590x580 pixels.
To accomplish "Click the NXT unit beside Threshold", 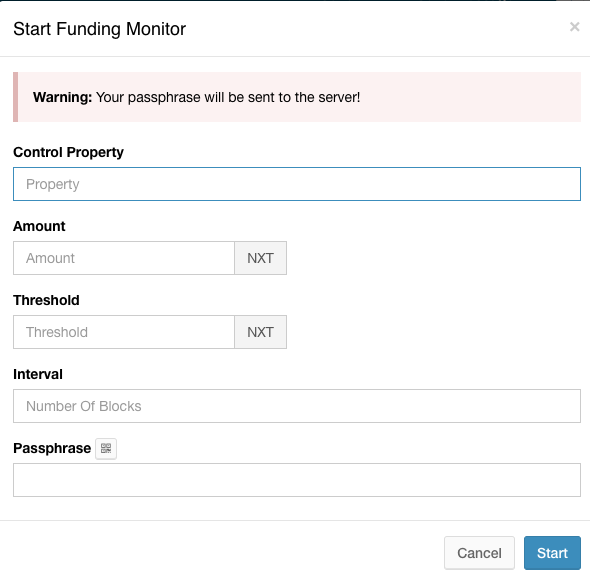I will click(260, 332).
